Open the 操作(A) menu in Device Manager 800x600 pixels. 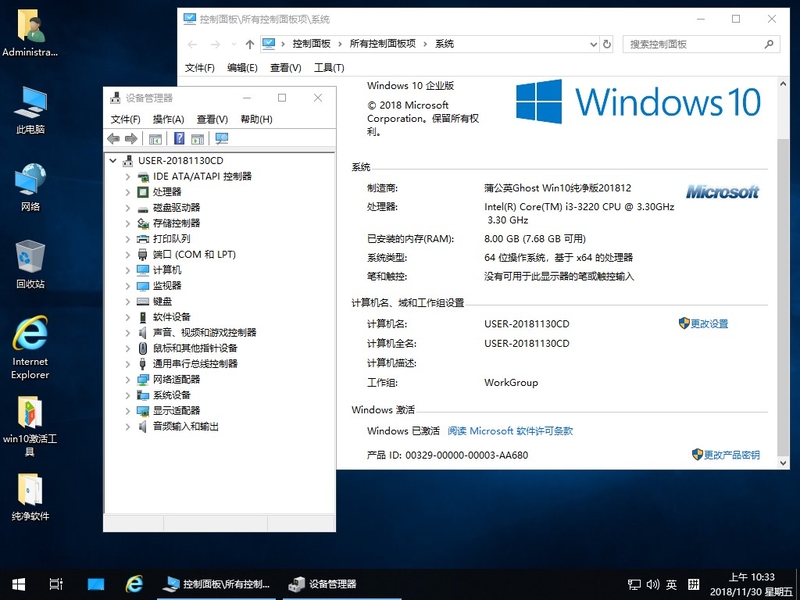click(167, 119)
